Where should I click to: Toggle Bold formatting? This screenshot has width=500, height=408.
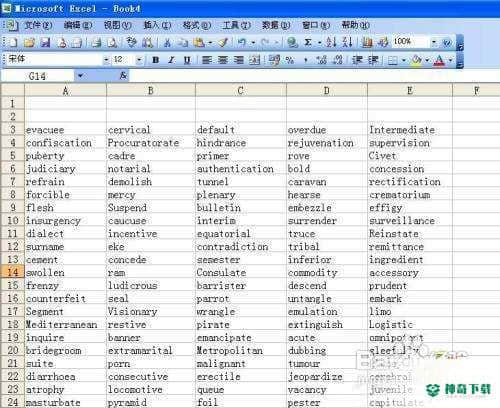pyautogui.click(x=155, y=60)
